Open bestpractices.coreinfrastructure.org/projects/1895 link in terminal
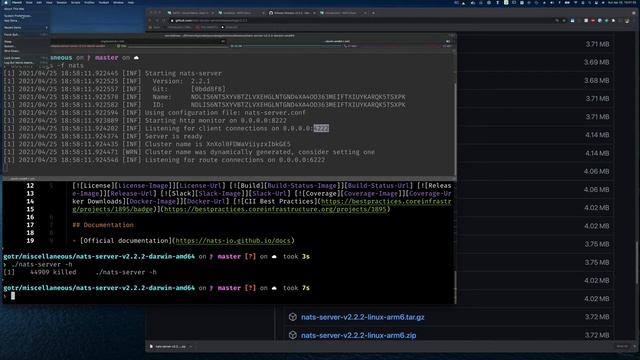640x360 pixels. [275, 209]
